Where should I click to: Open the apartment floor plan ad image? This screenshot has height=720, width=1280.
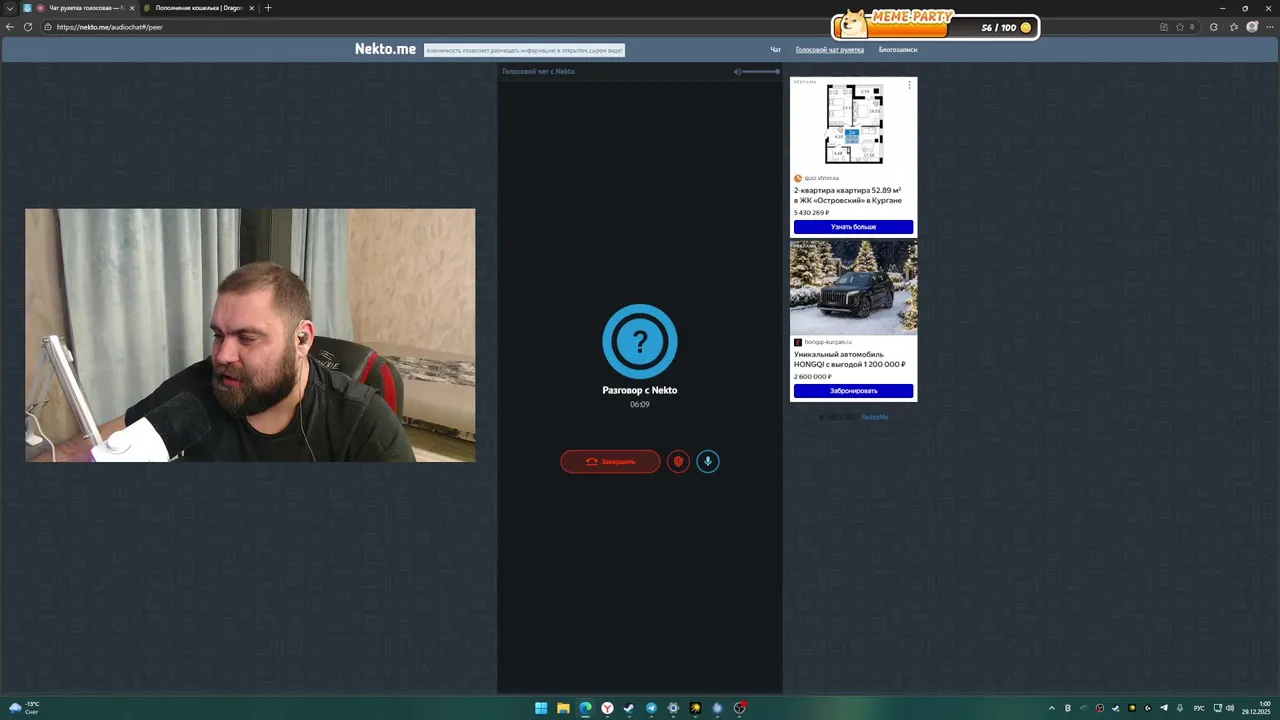(x=853, y=124)
